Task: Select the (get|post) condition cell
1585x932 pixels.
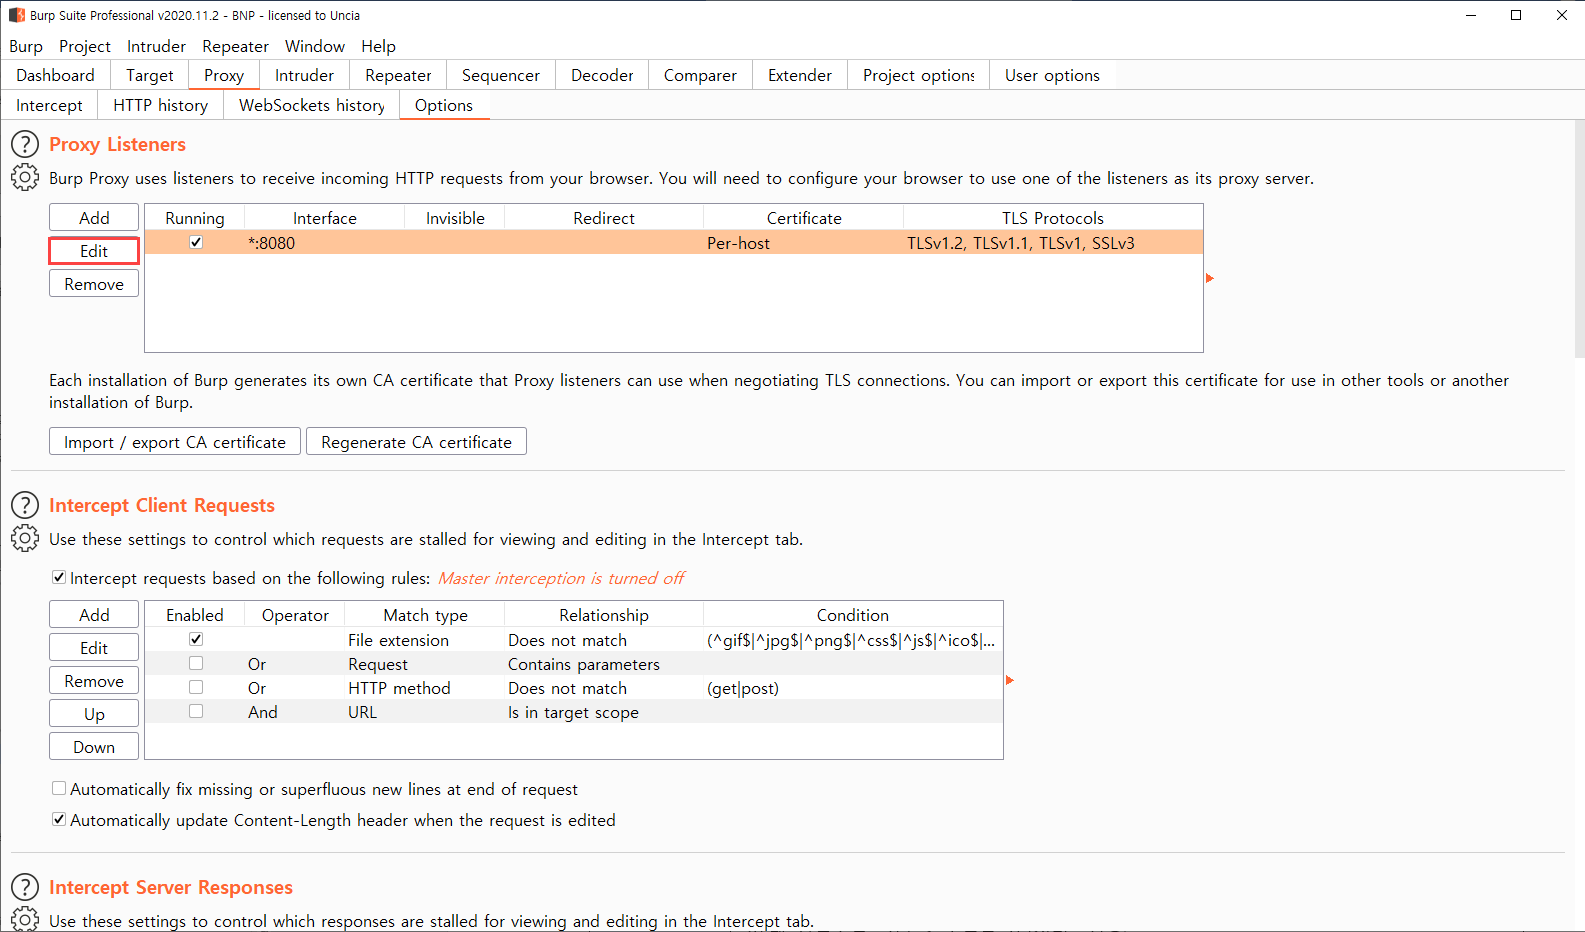Action: point(853,687)
